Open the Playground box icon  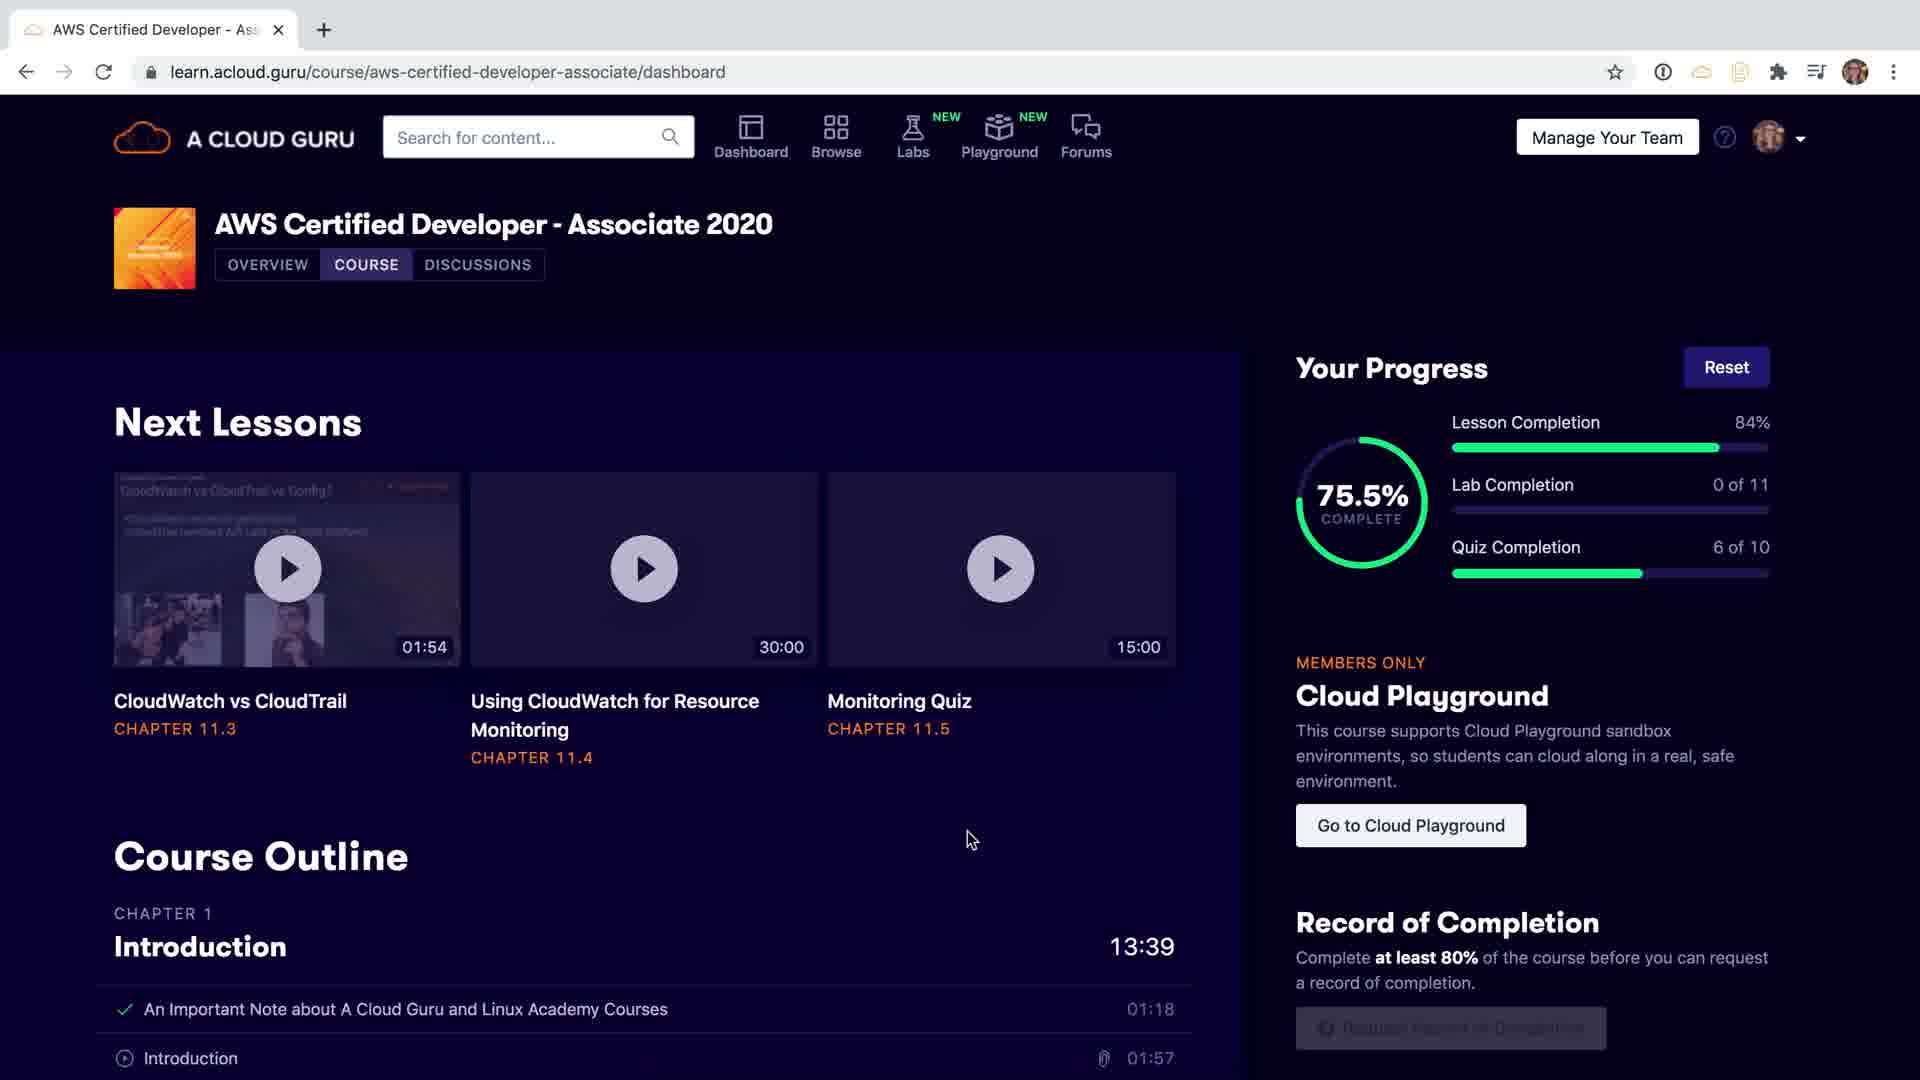point(998,128)
